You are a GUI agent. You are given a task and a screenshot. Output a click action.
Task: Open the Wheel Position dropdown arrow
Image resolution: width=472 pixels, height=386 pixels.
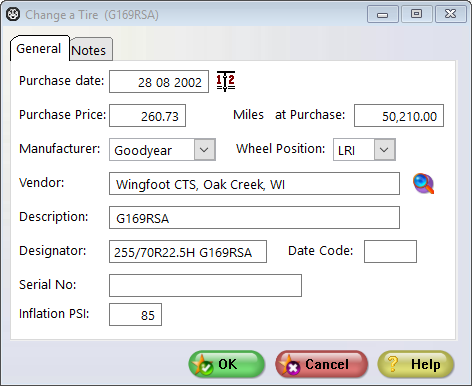click(x=384, y=150)
